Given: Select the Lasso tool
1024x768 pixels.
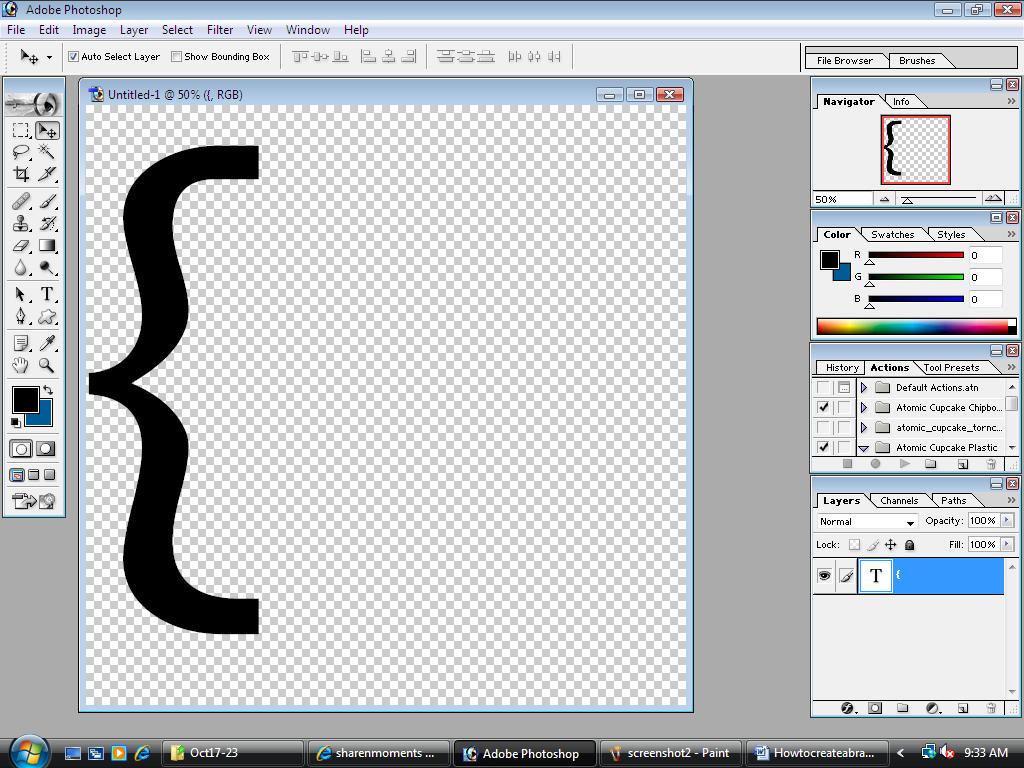Looking at the screenshot, I should click(x=21, y=152).
